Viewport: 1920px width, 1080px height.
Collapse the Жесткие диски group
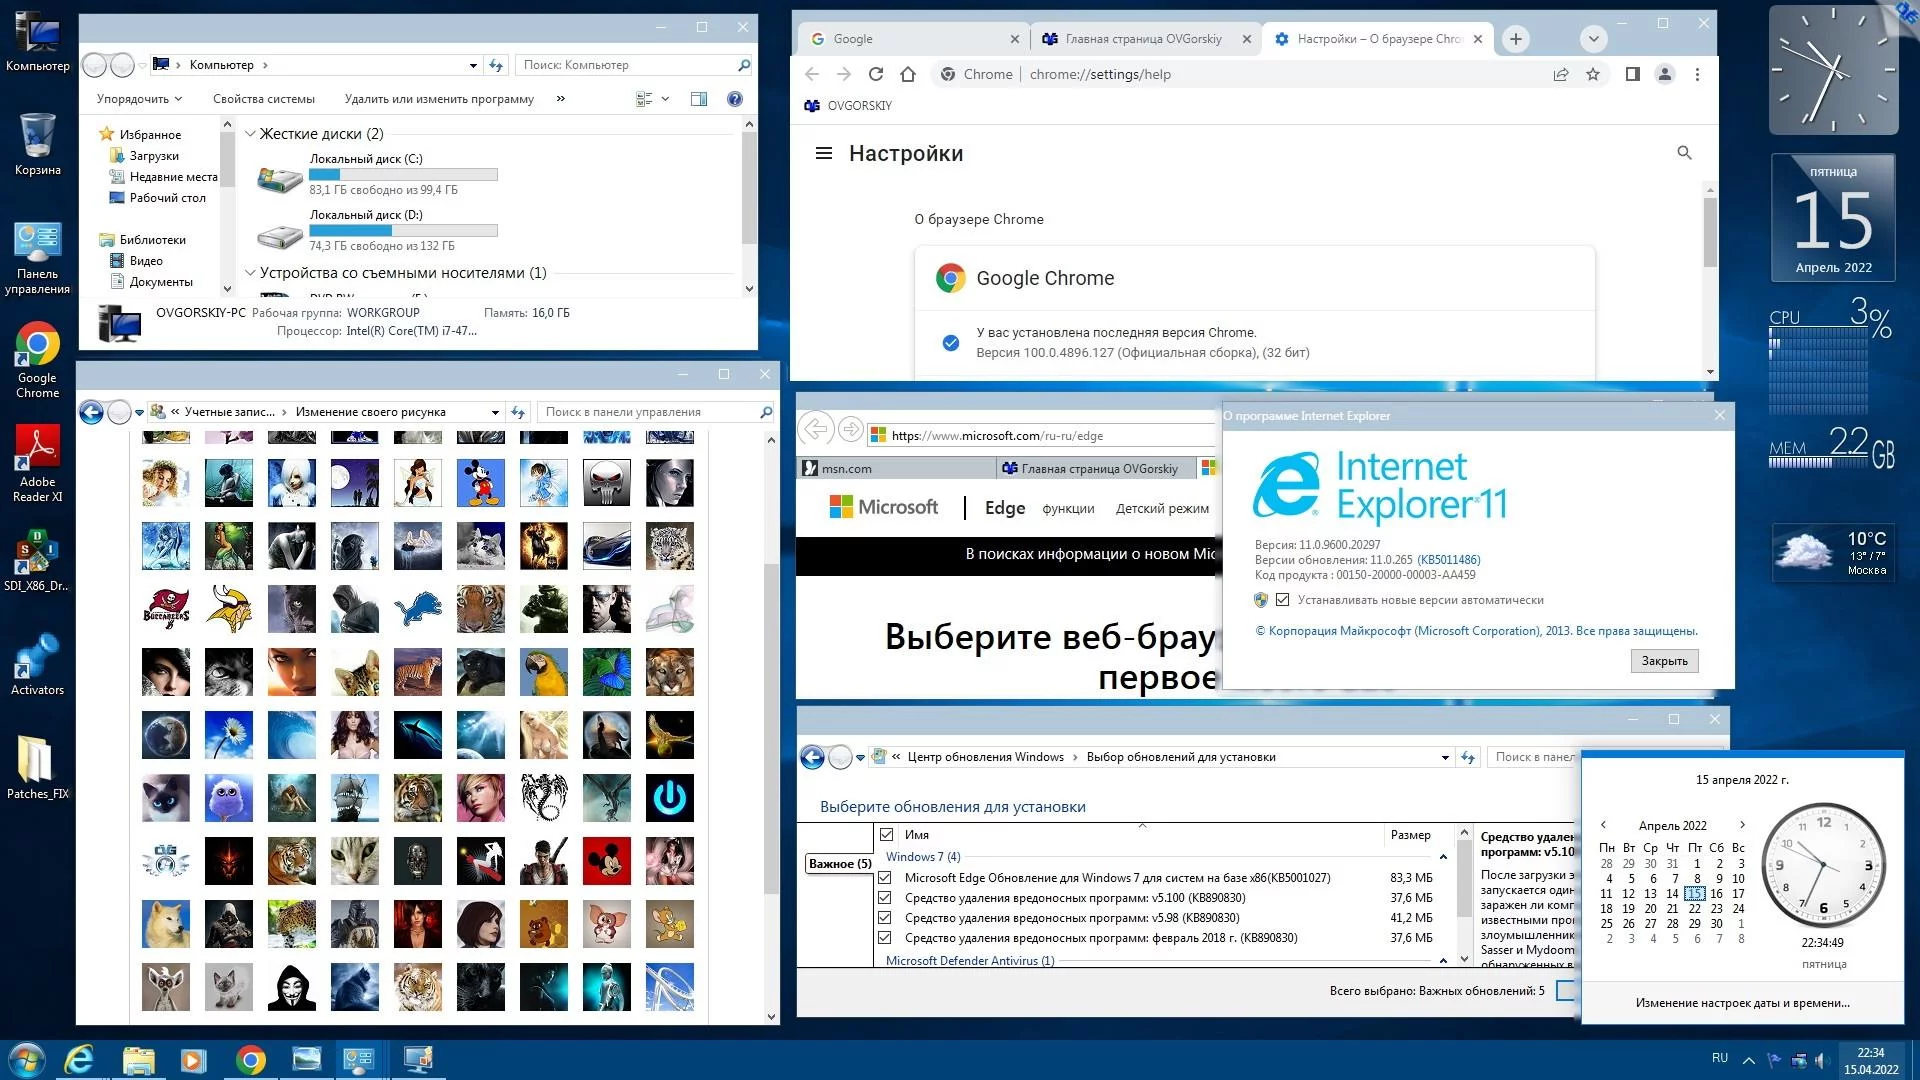pyautogui.click(x=251, y=134)
